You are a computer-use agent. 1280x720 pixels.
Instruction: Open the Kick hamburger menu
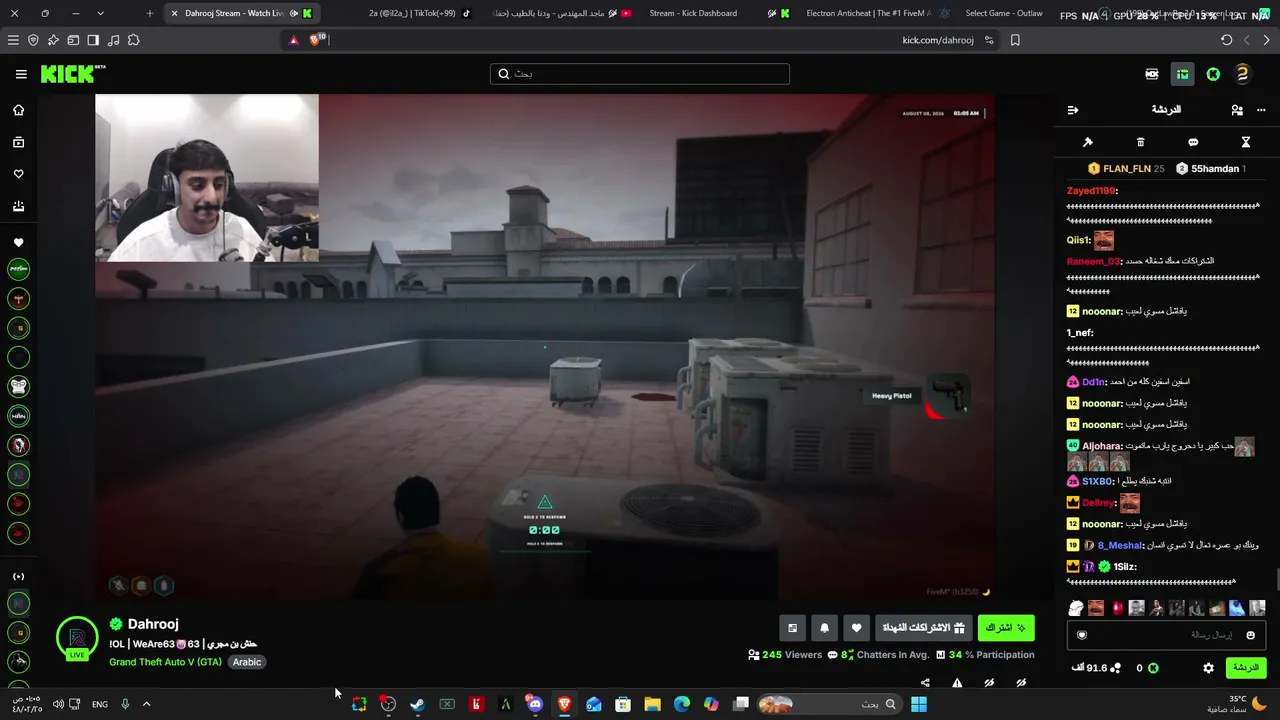(x=21, y=74)
